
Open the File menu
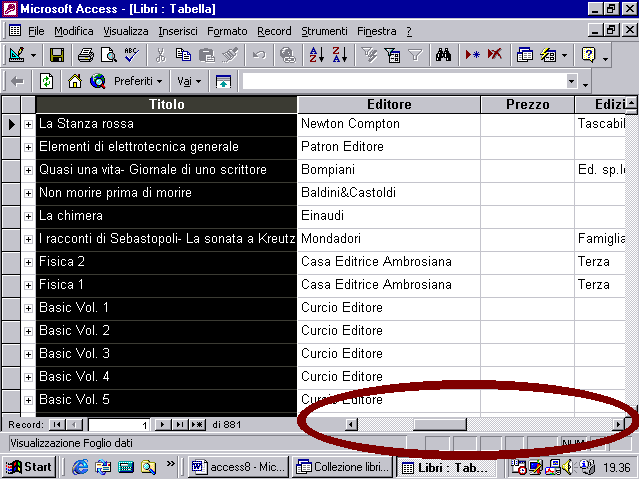click(x=36, y=31)
